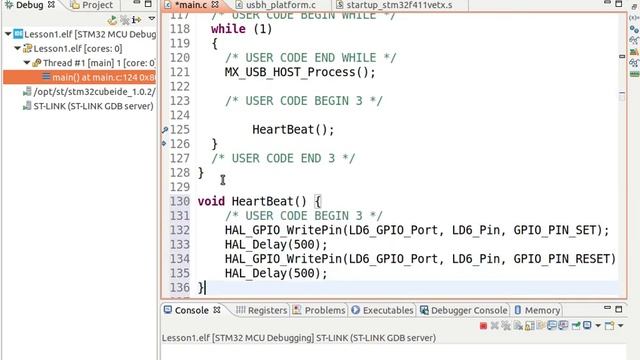Close the Console view tab
Screen dimensions: 640x360
pyautogui.click(x=217, y=310)
